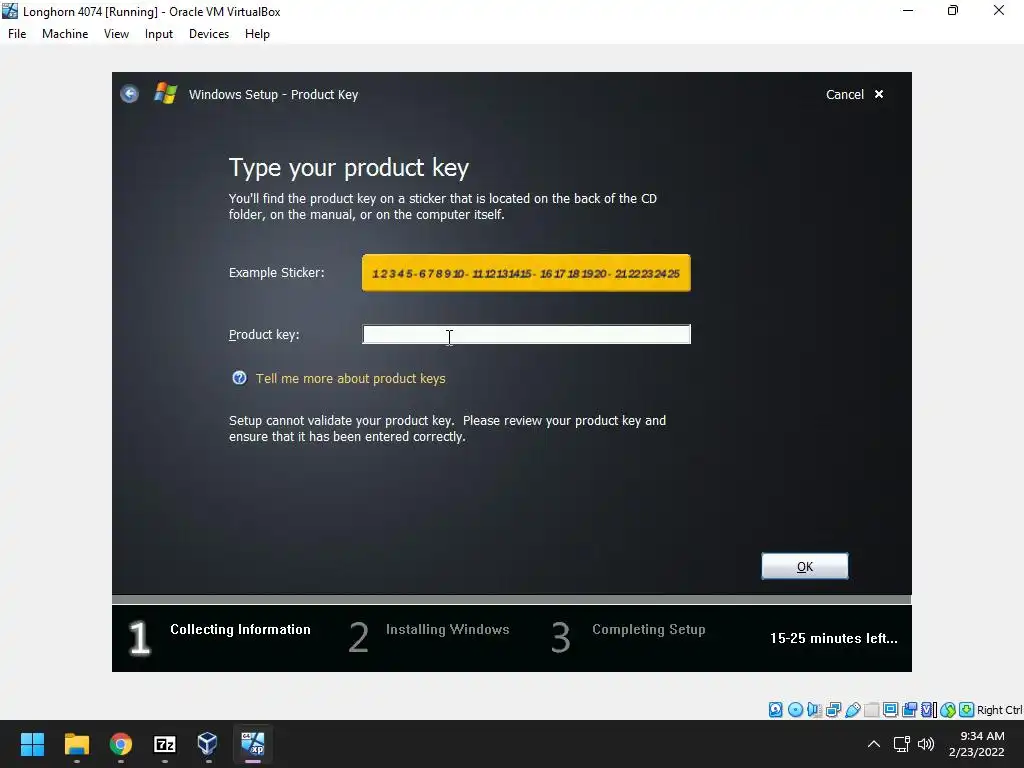Open the File menu
Screen dimensions: 1024x768
tap(17, 34)
